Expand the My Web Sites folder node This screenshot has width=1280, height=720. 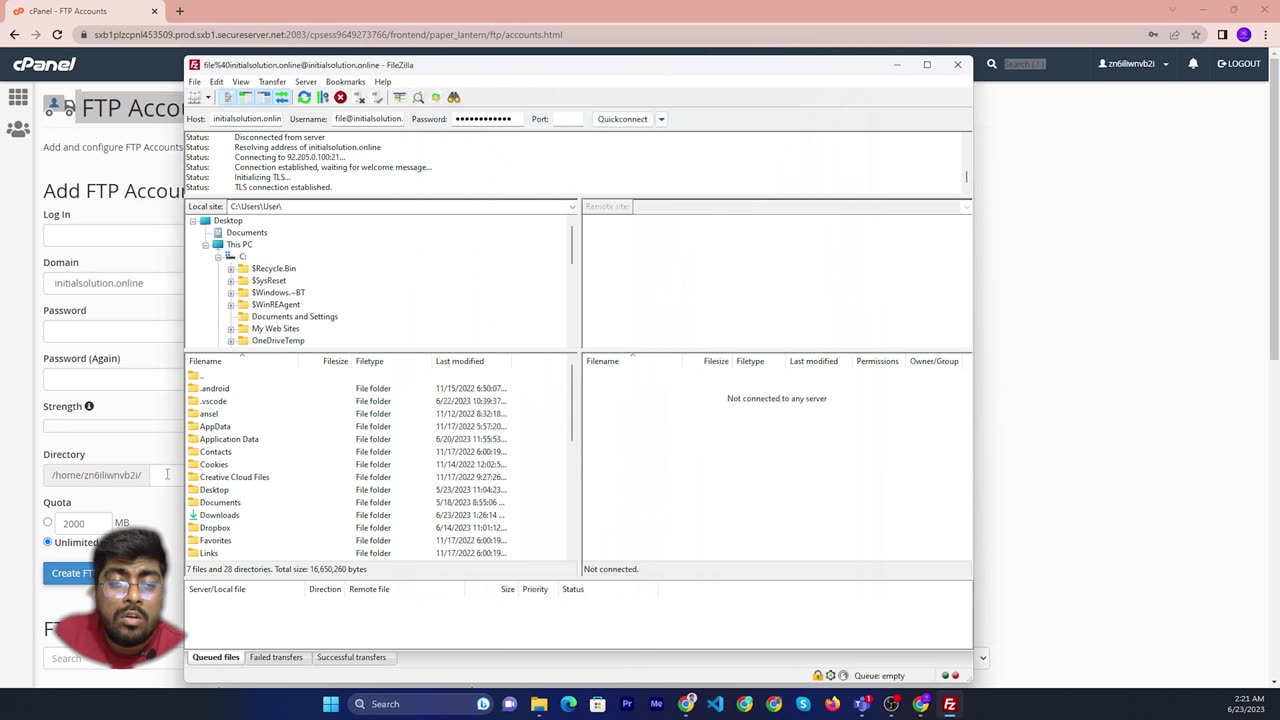[231, 329]
